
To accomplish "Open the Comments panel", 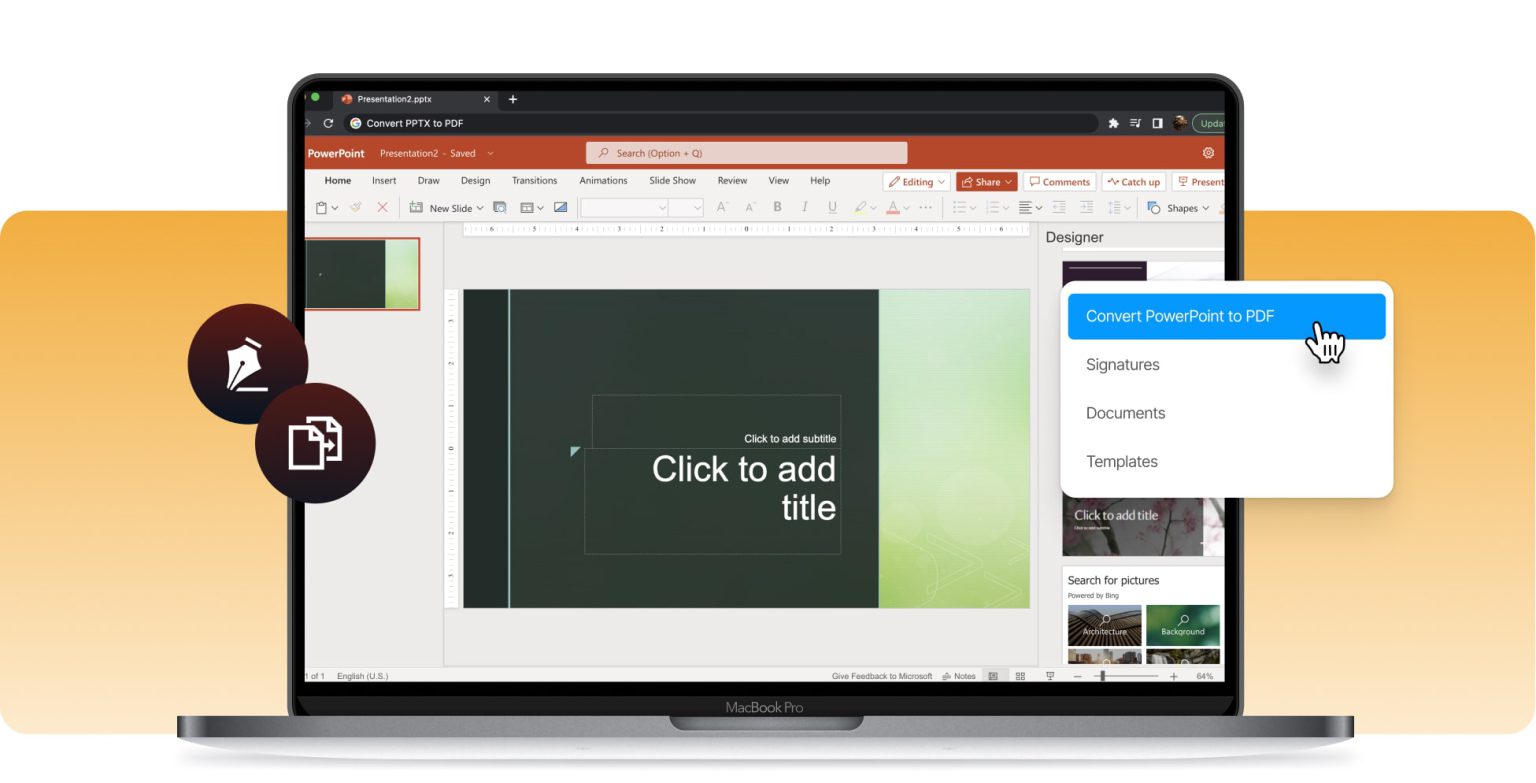I will (x=1060, y=181).
